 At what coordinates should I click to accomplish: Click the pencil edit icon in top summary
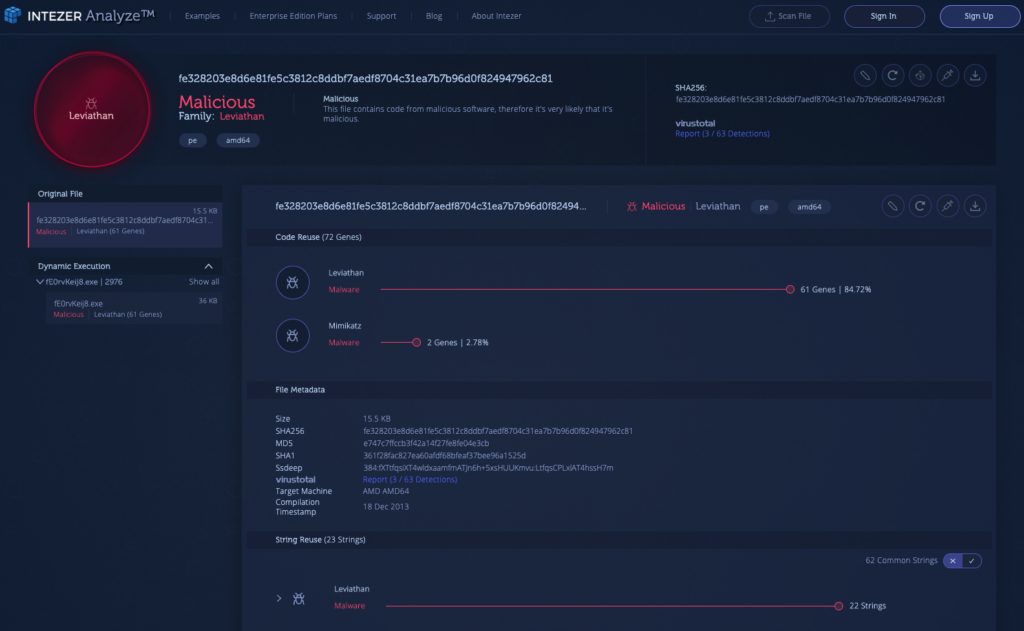(865, 75)
